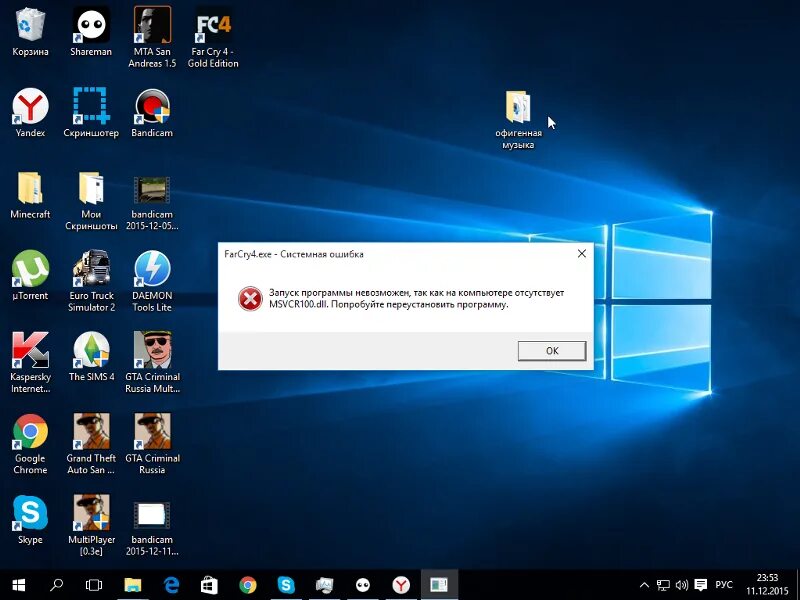
Task: Open the clock showing 23:53 11.12.2015
Action: coord(767,585)
